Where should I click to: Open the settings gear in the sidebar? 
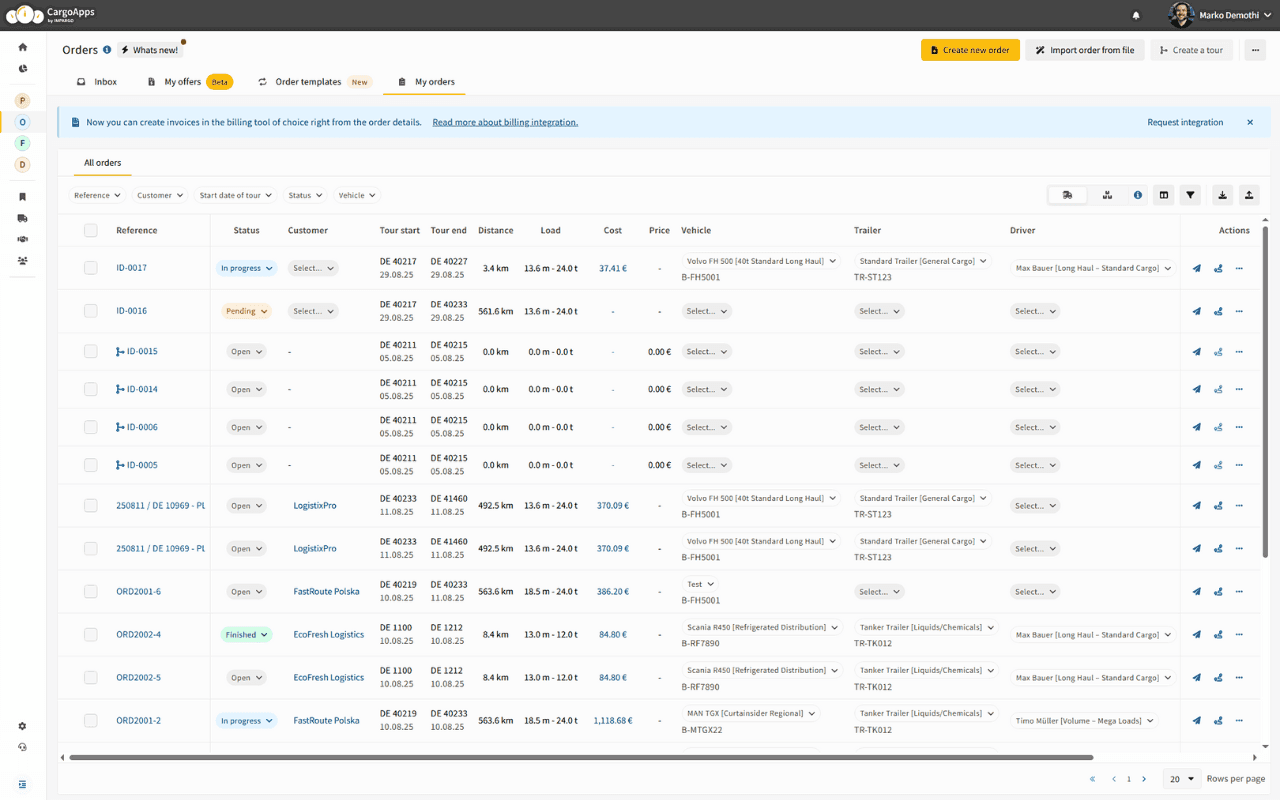[23, 726]
